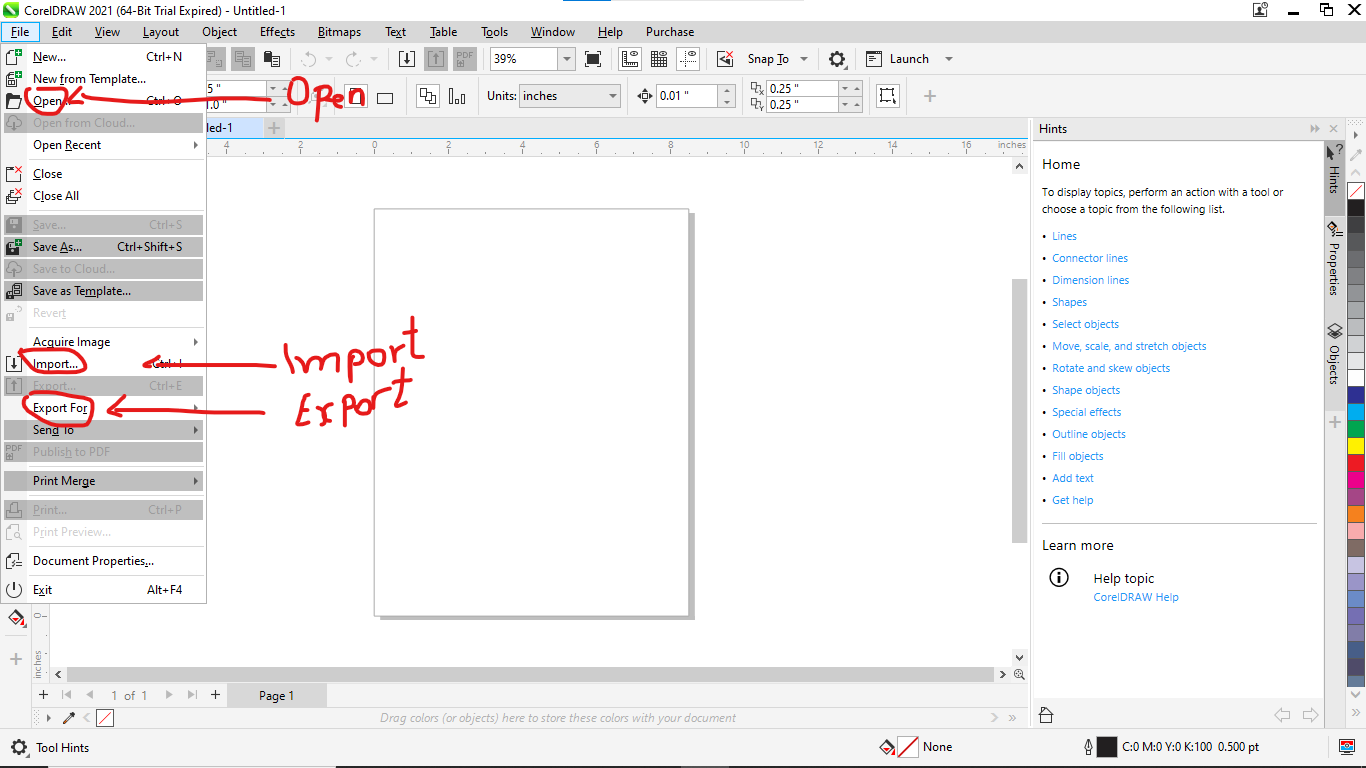Open the Special effects hint link
Image resolution: width=1366 pixels, height=768 pixels.
tap(1086, 412)
